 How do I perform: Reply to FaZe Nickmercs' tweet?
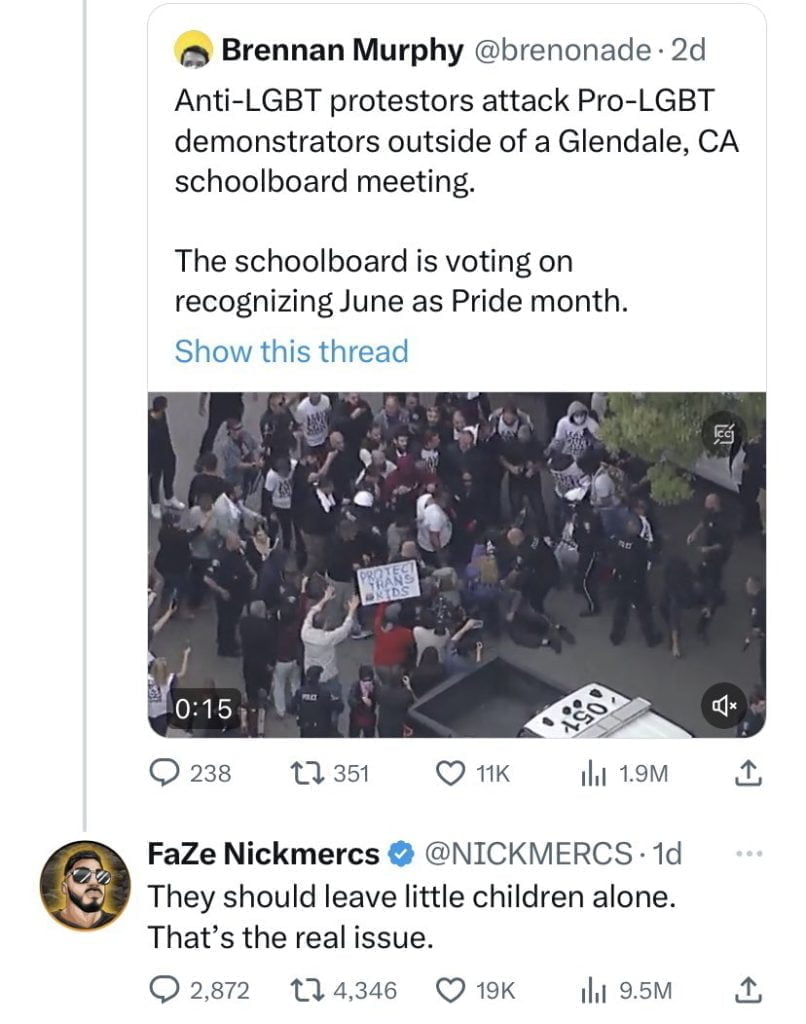tap(166, 990)
